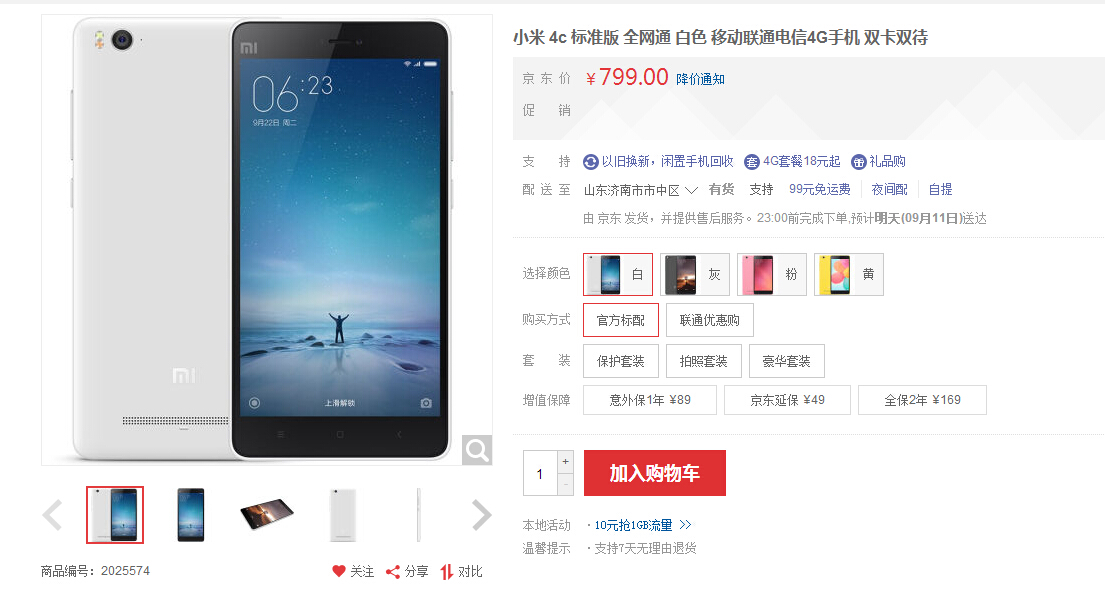Show previous thumbnails with left arrow
The width and height of the screenshot is (1105, 591).
click(53, 515)
